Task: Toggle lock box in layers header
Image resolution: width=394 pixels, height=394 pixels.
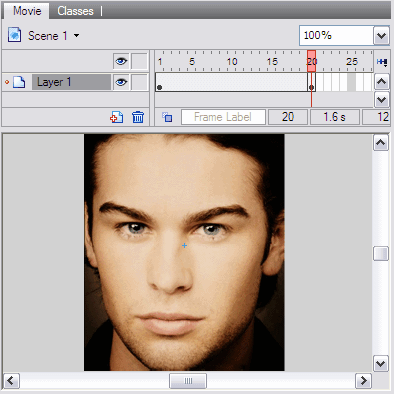Action: point(139,61)
